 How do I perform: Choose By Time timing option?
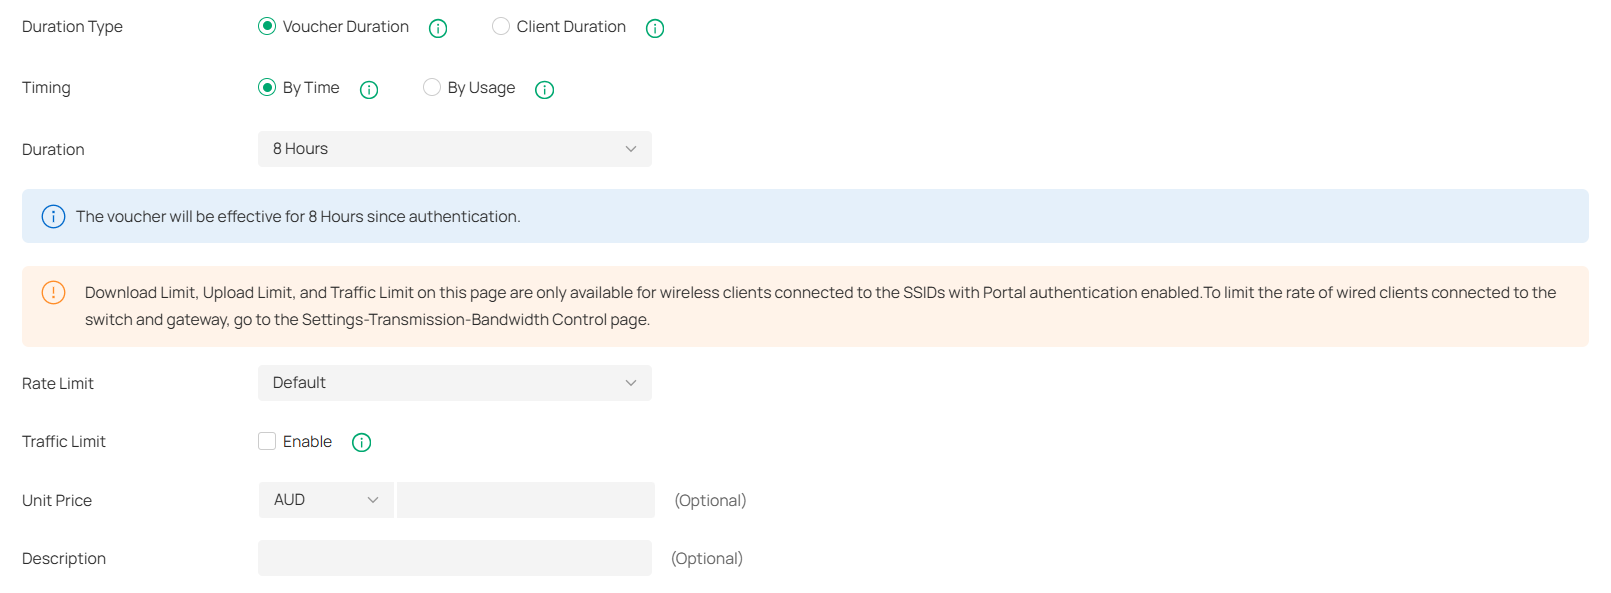pos(267,88)
